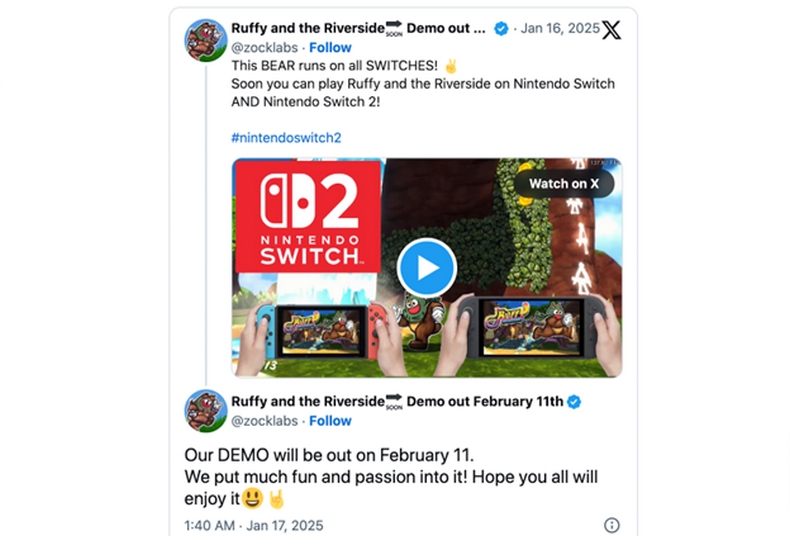Click the verified badge after Demo out February 11th
This screenshot has height=536, width=790.
[x=575, y=402]
